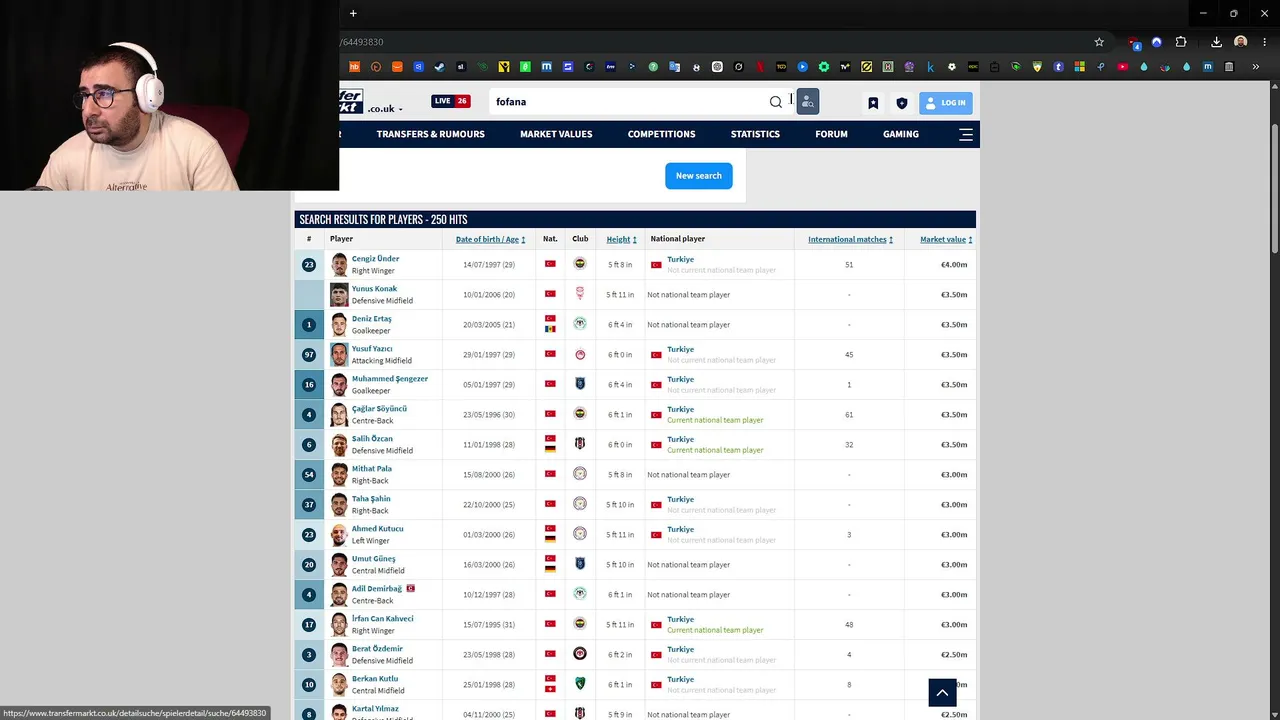Sort by Market value column
The width and height of the screenshot is (1280, 720).
click(946, 240)
